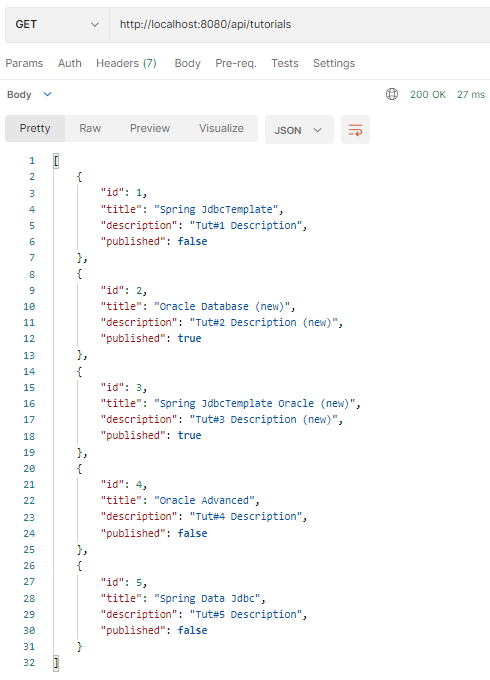Click the false value on line 6
This screenshot has width=490, height=680.
pyautogui.click(x=193, y=242)
